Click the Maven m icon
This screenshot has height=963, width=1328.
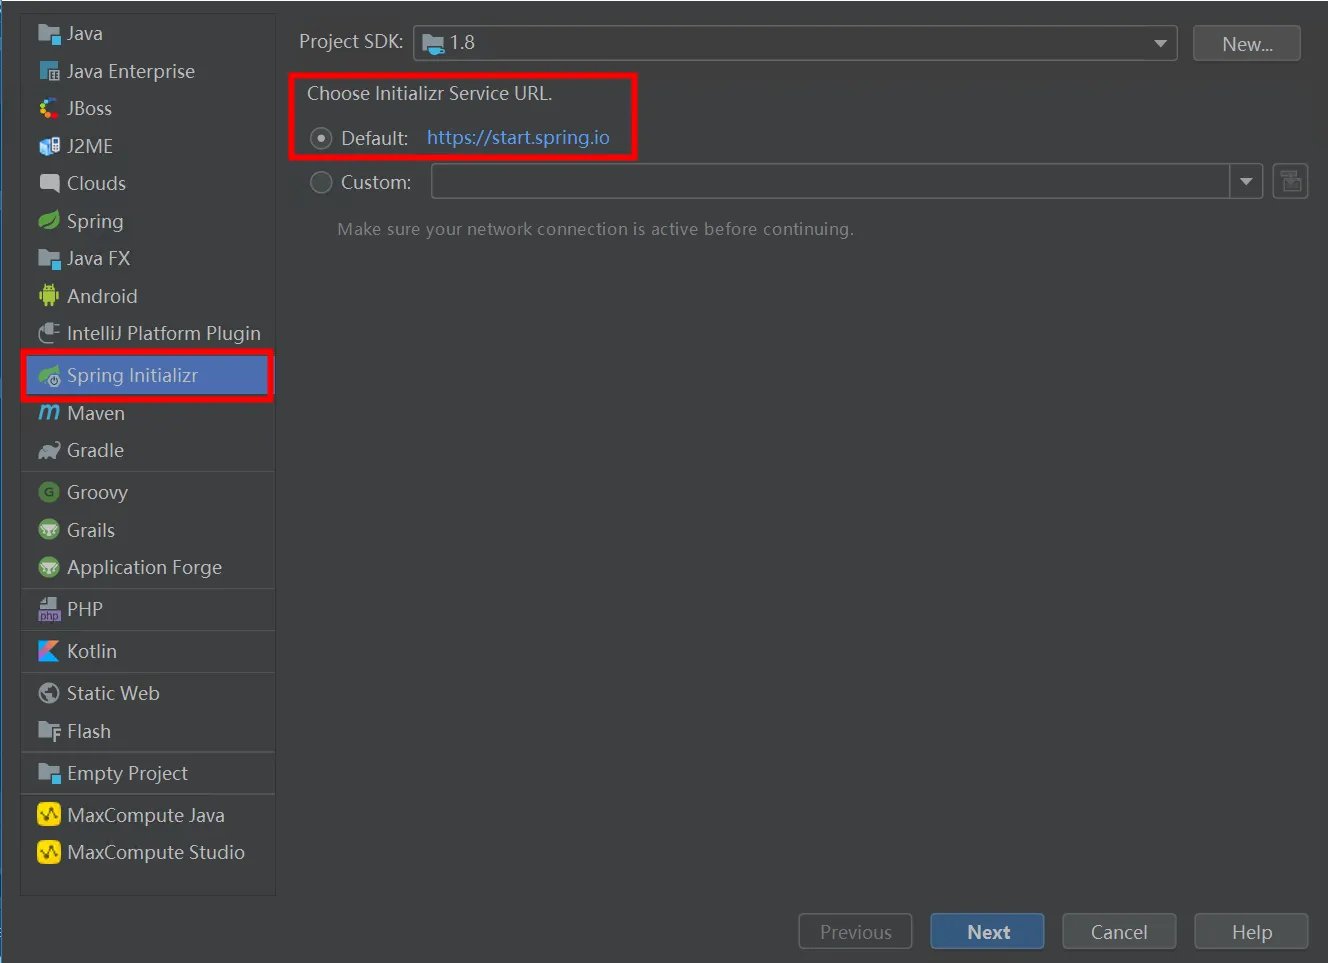[x=49, y=413]
